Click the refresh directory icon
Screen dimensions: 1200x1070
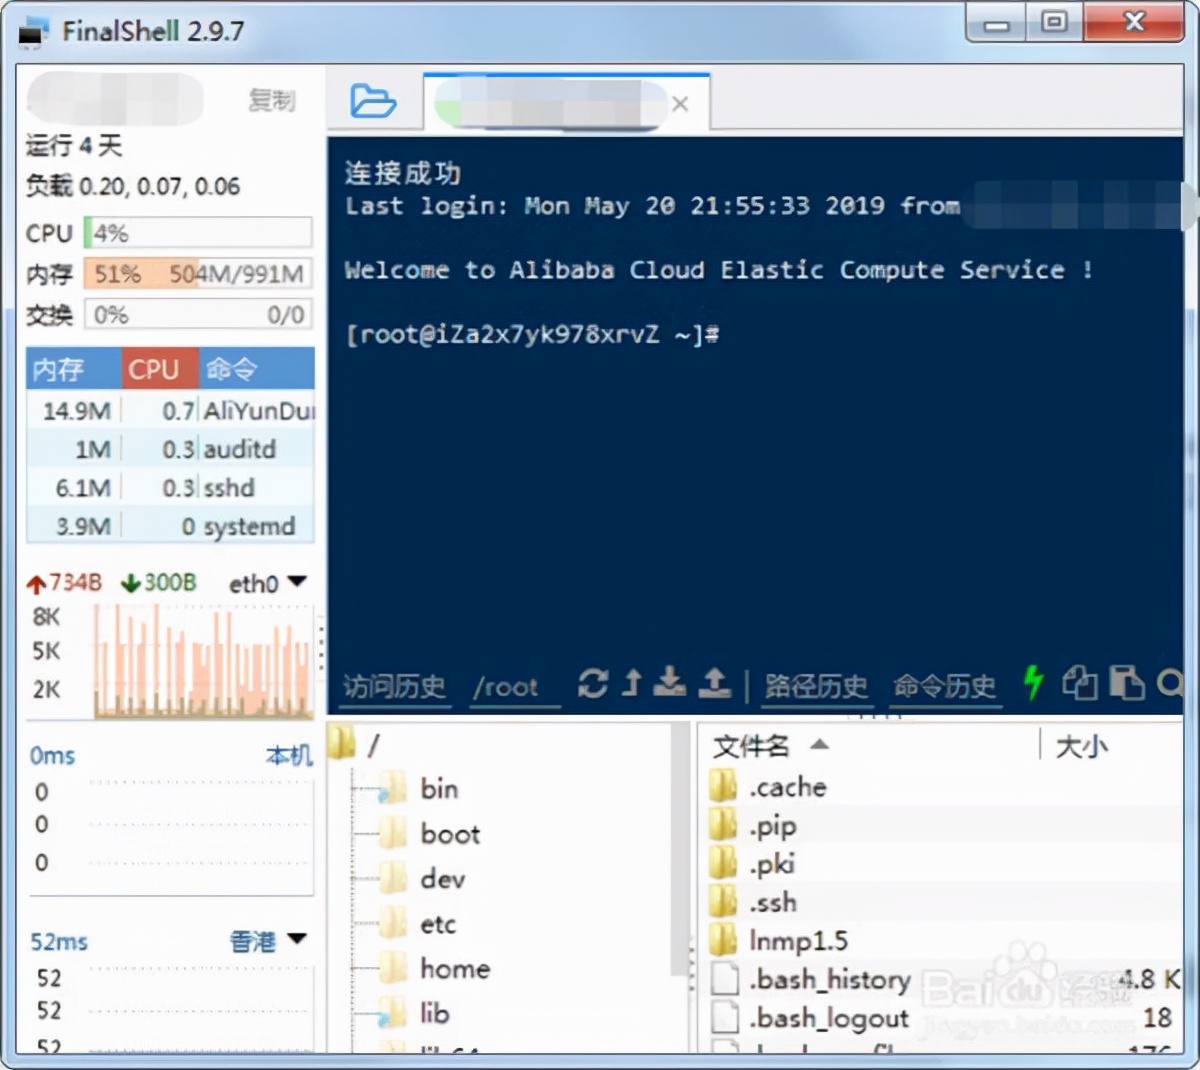pyautogui.click(x=593, y=684)
